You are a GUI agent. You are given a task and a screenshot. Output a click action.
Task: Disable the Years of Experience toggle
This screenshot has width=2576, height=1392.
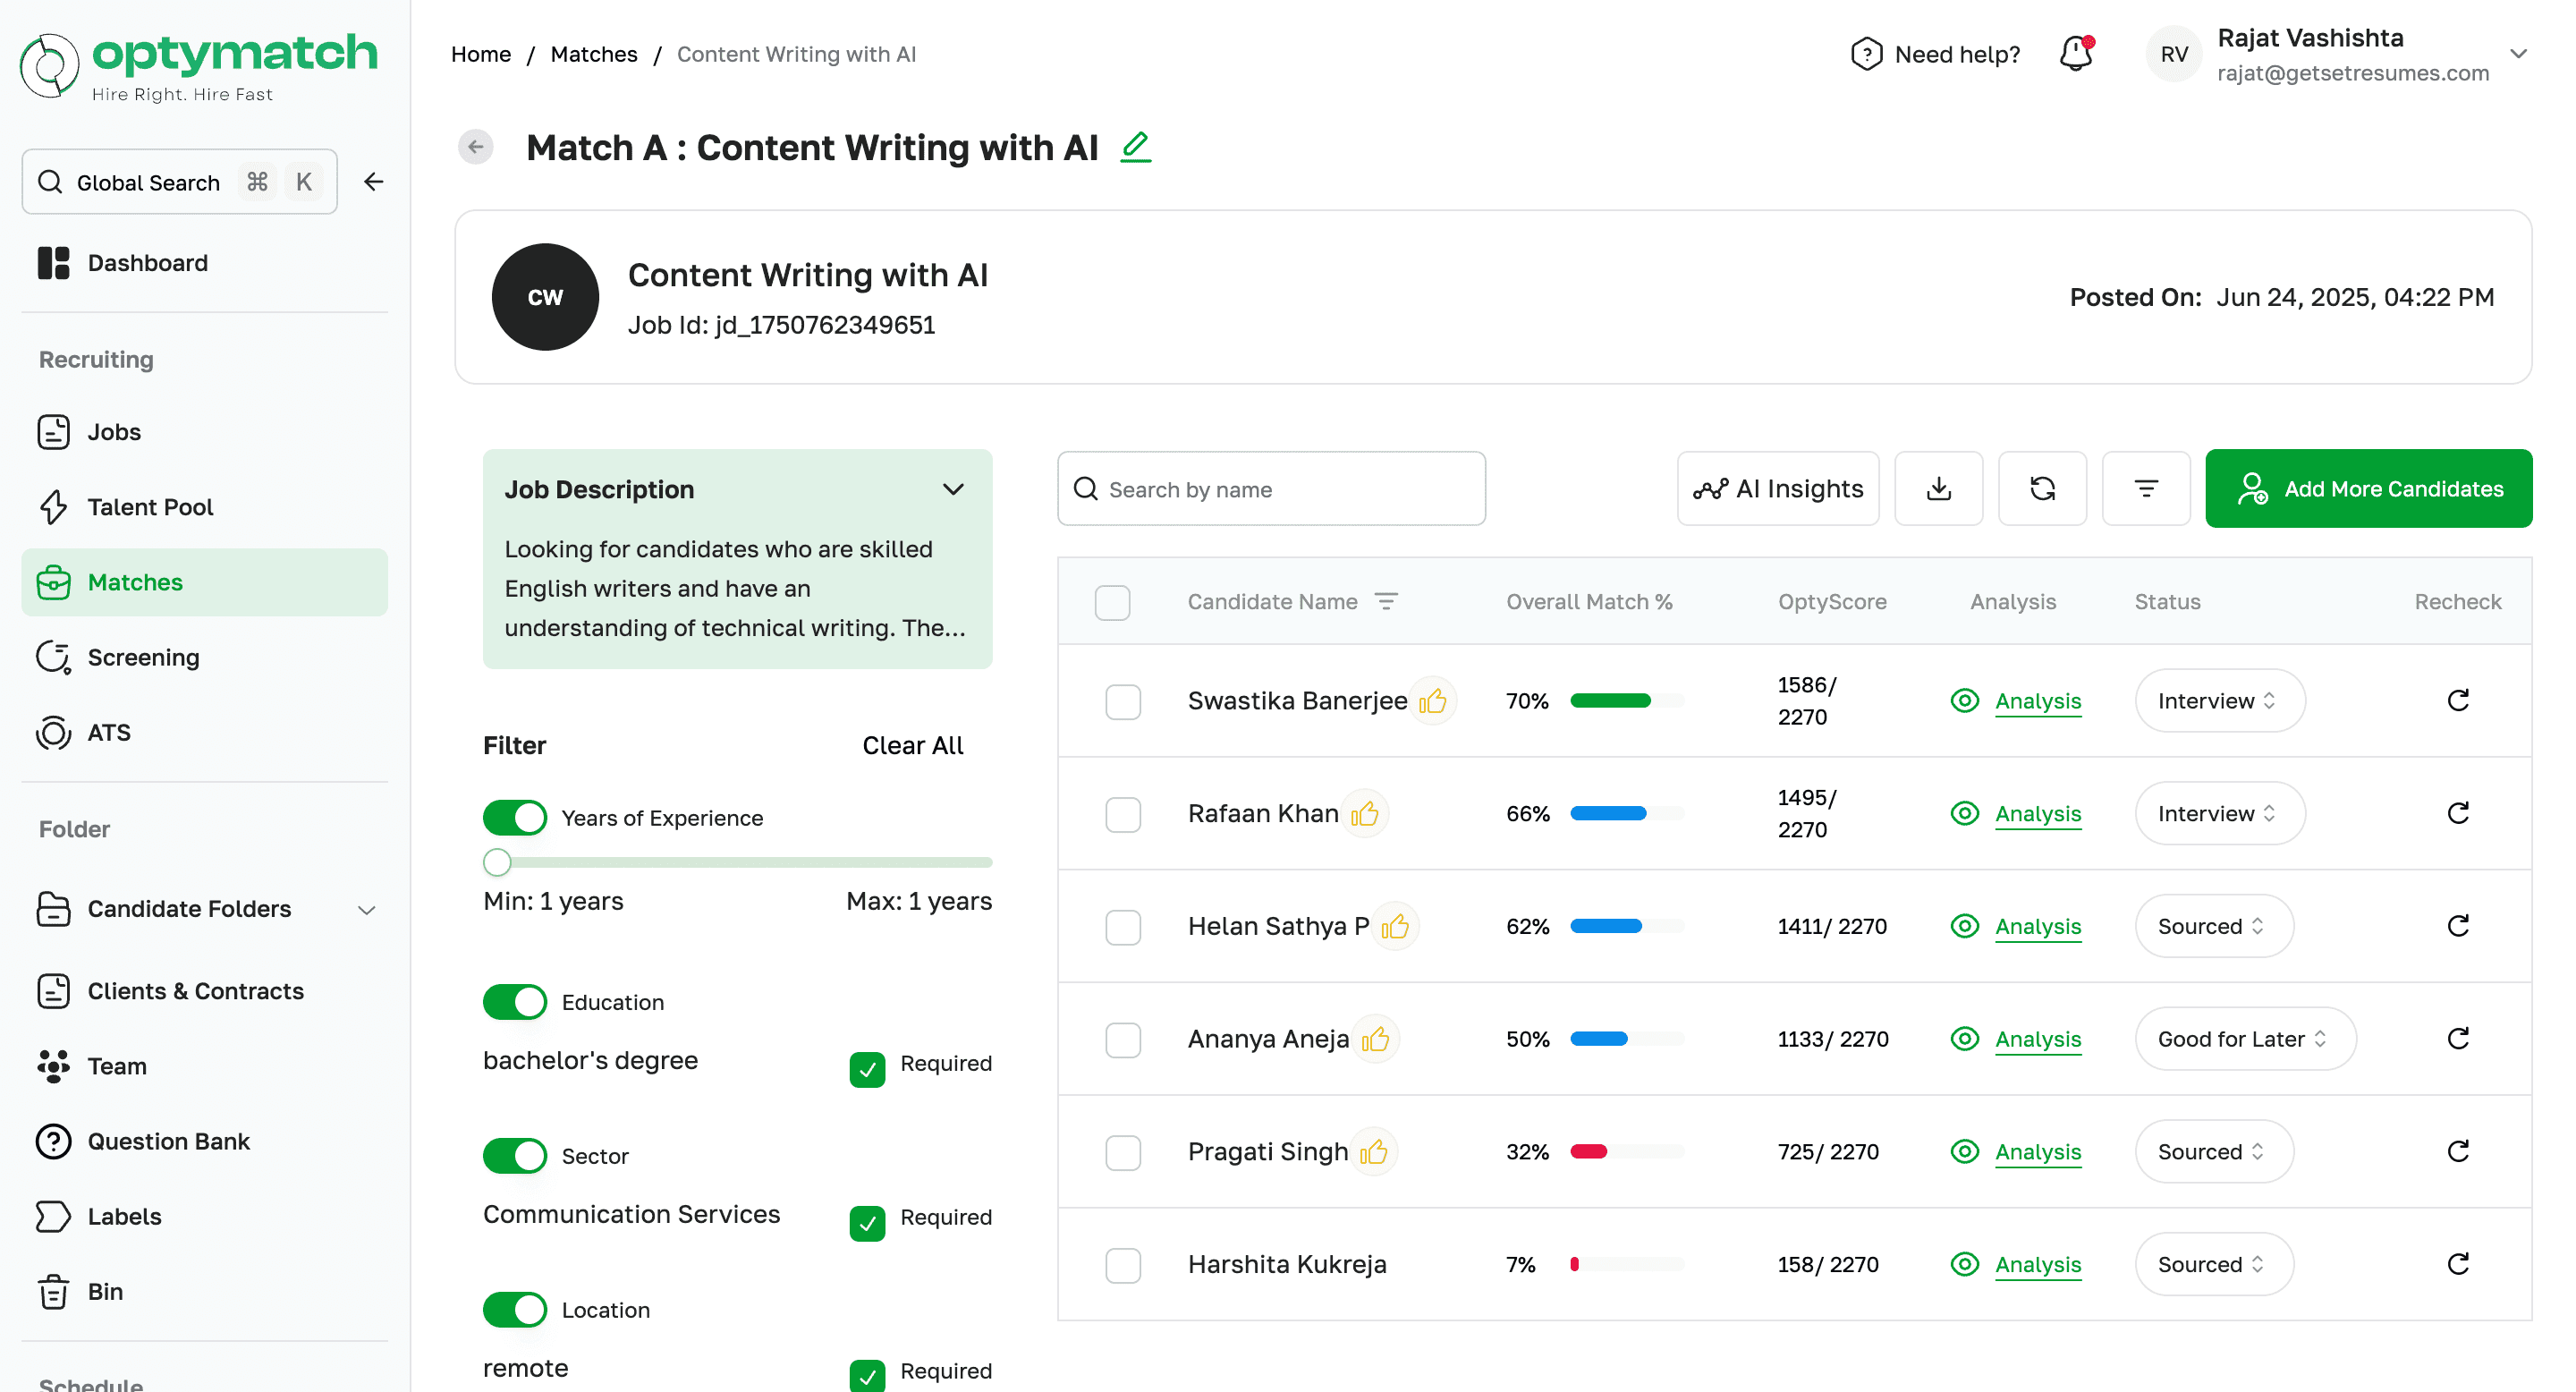tap(515, 818)
